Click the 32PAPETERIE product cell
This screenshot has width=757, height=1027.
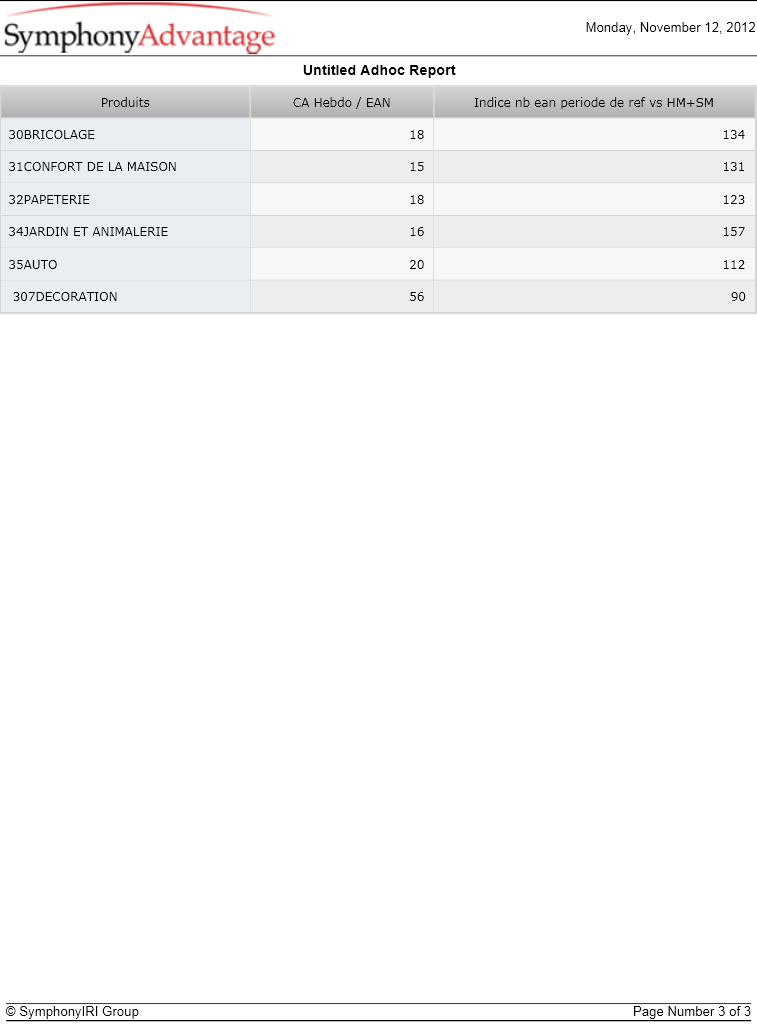click(125, 199)
